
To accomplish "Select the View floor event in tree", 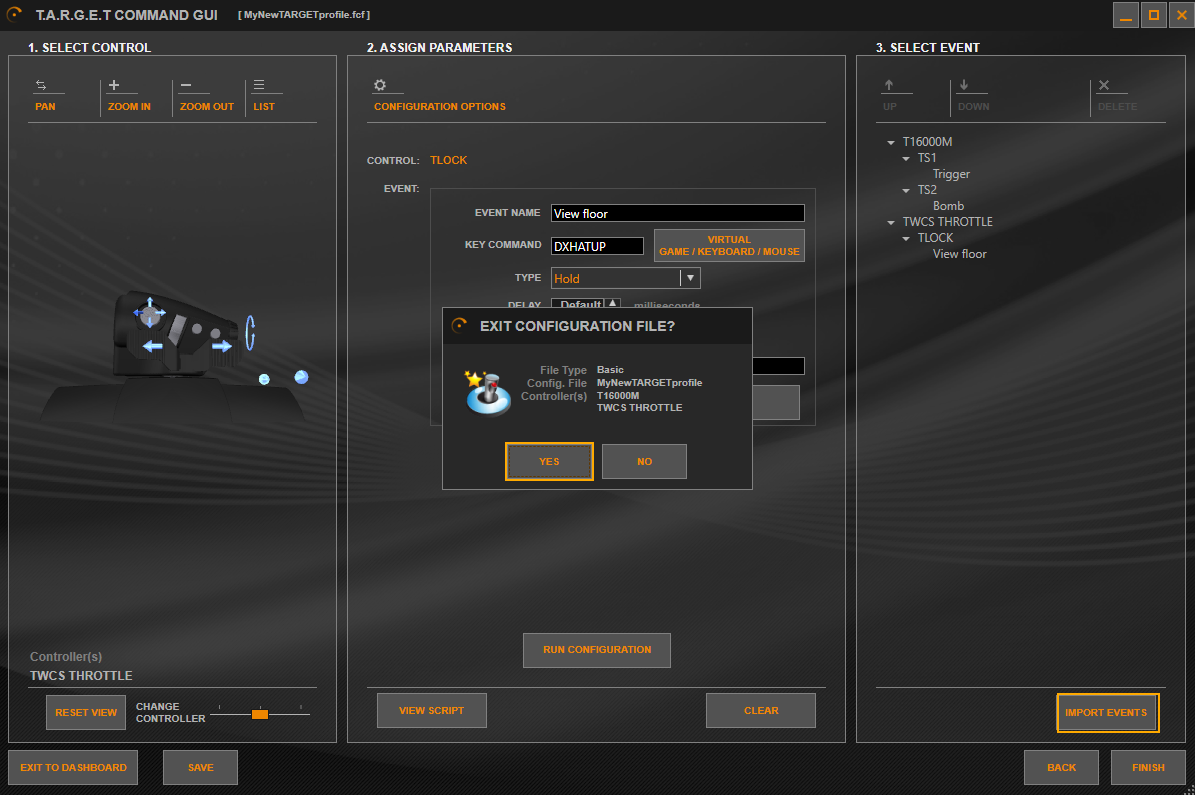I will [959, 254].
